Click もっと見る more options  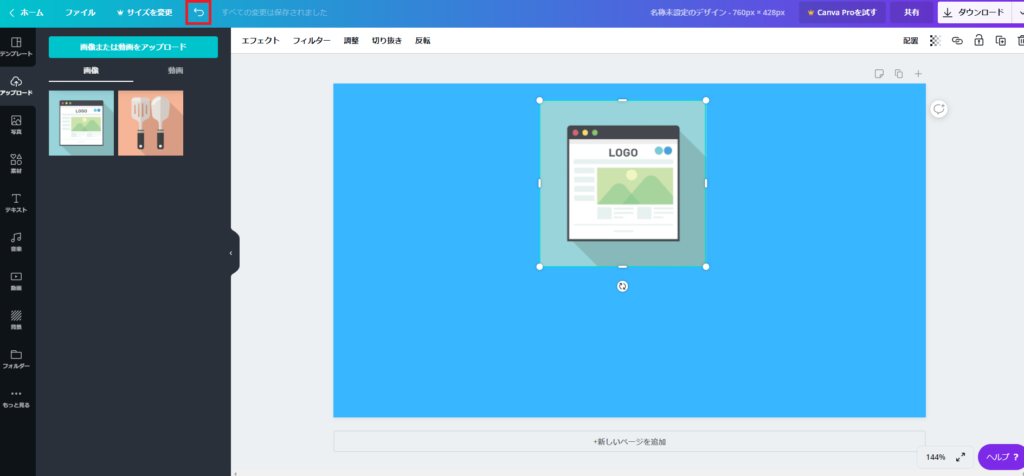[16, 398]
